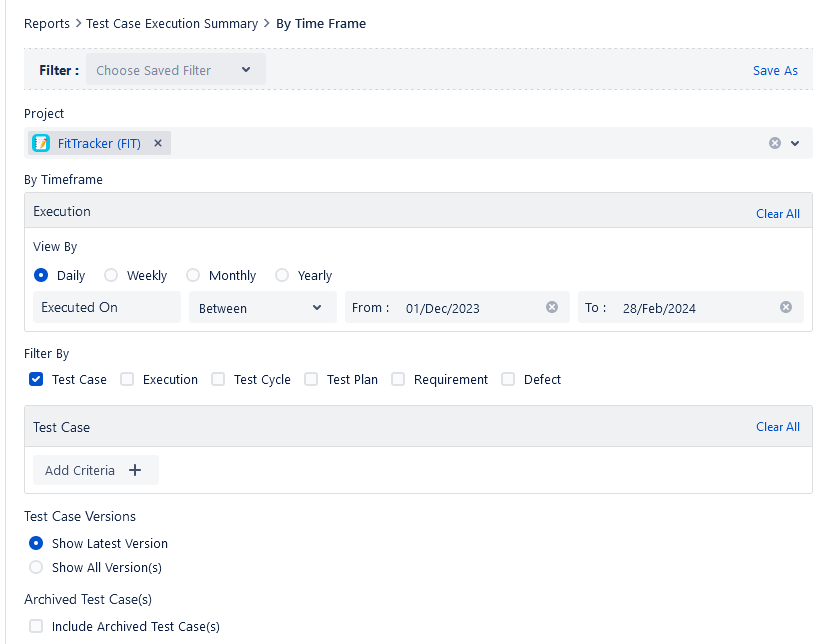
Task: Click the Save As link
Action: pos(775,70)
